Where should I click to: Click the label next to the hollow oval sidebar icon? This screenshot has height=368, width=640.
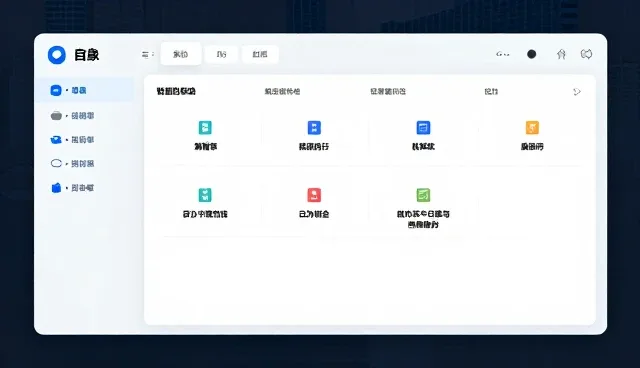click(82, 164)
